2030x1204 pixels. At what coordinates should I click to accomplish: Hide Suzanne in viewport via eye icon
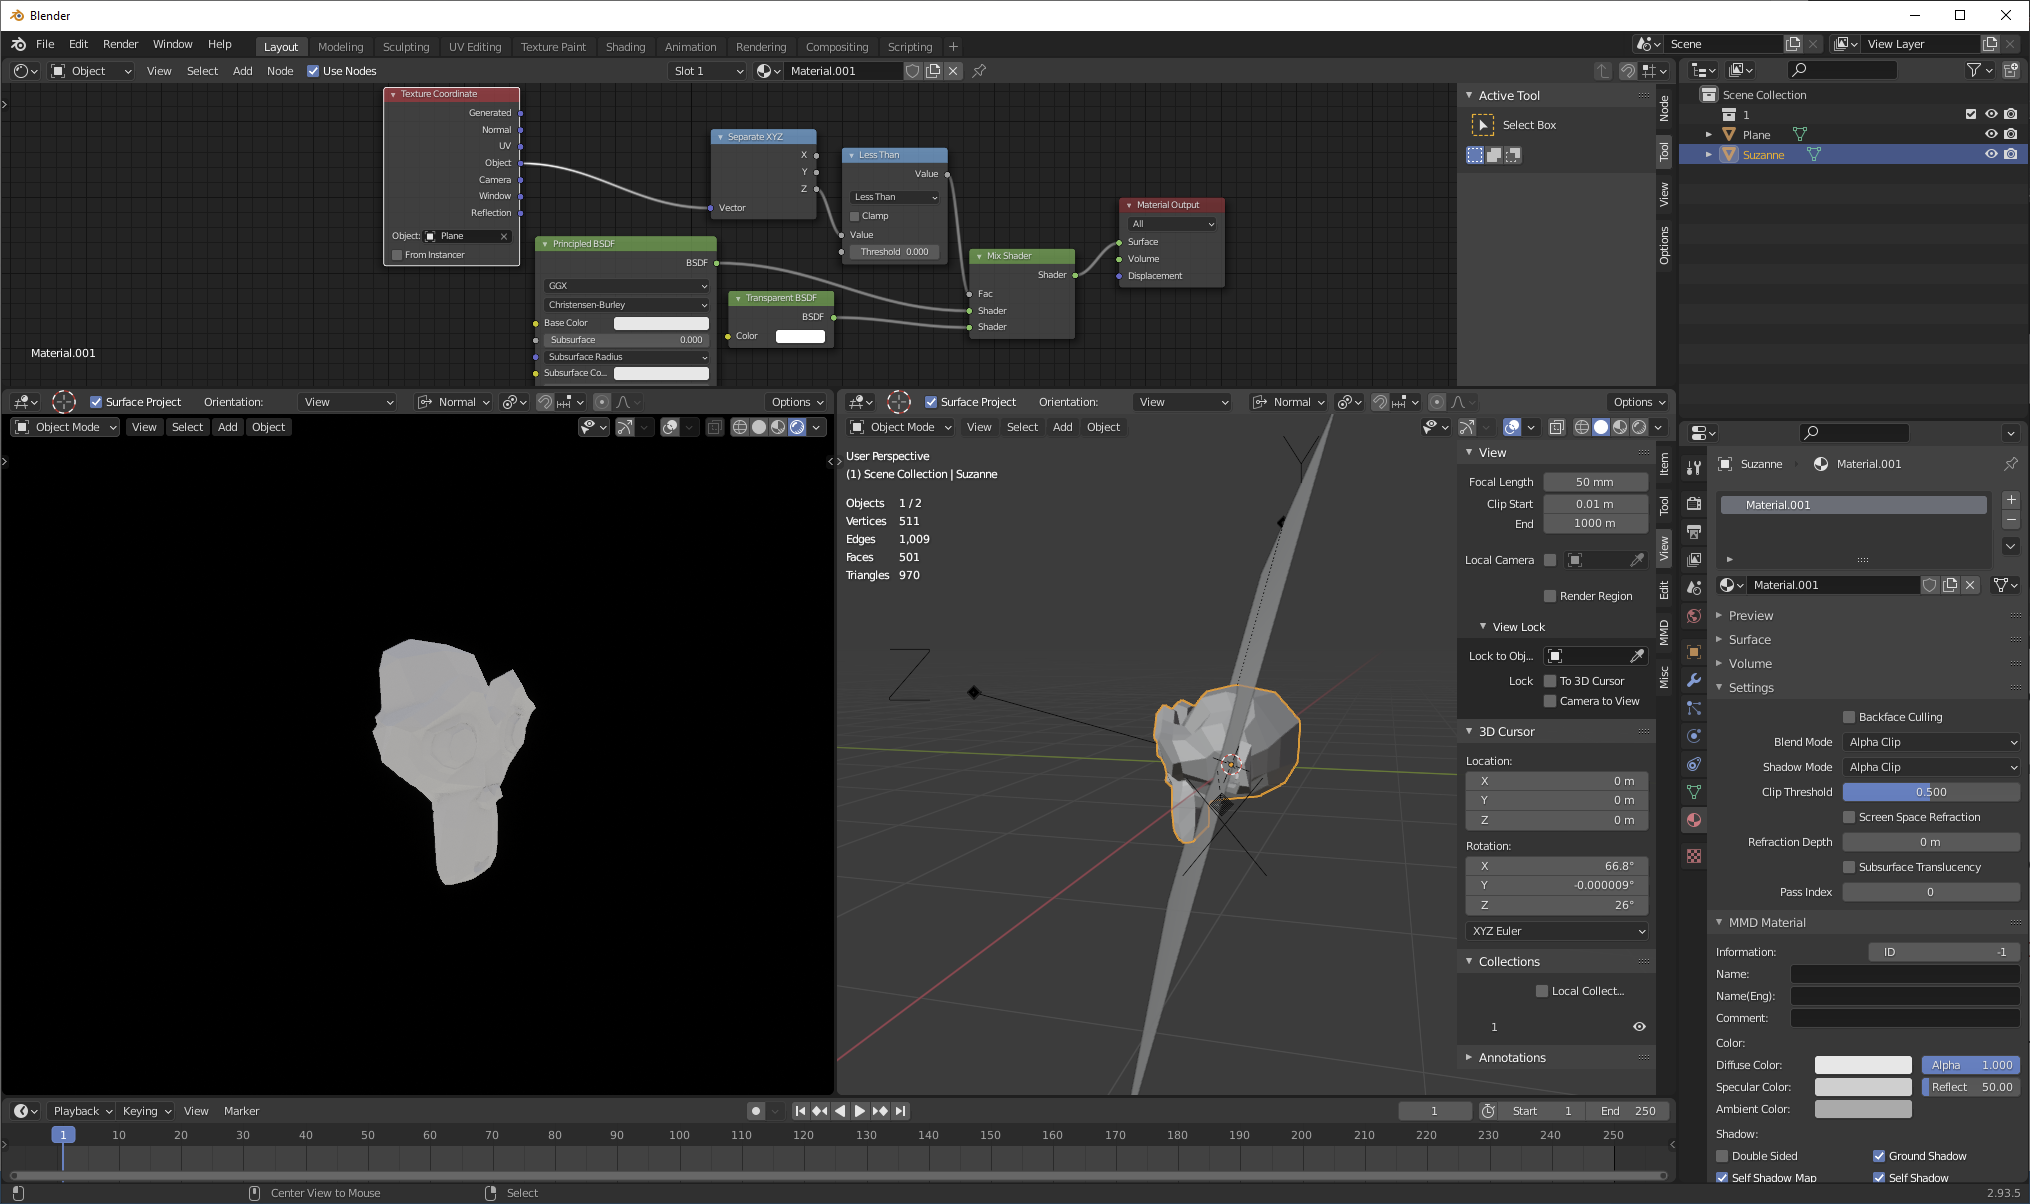pyautogui.click(x=1991, y=154)
